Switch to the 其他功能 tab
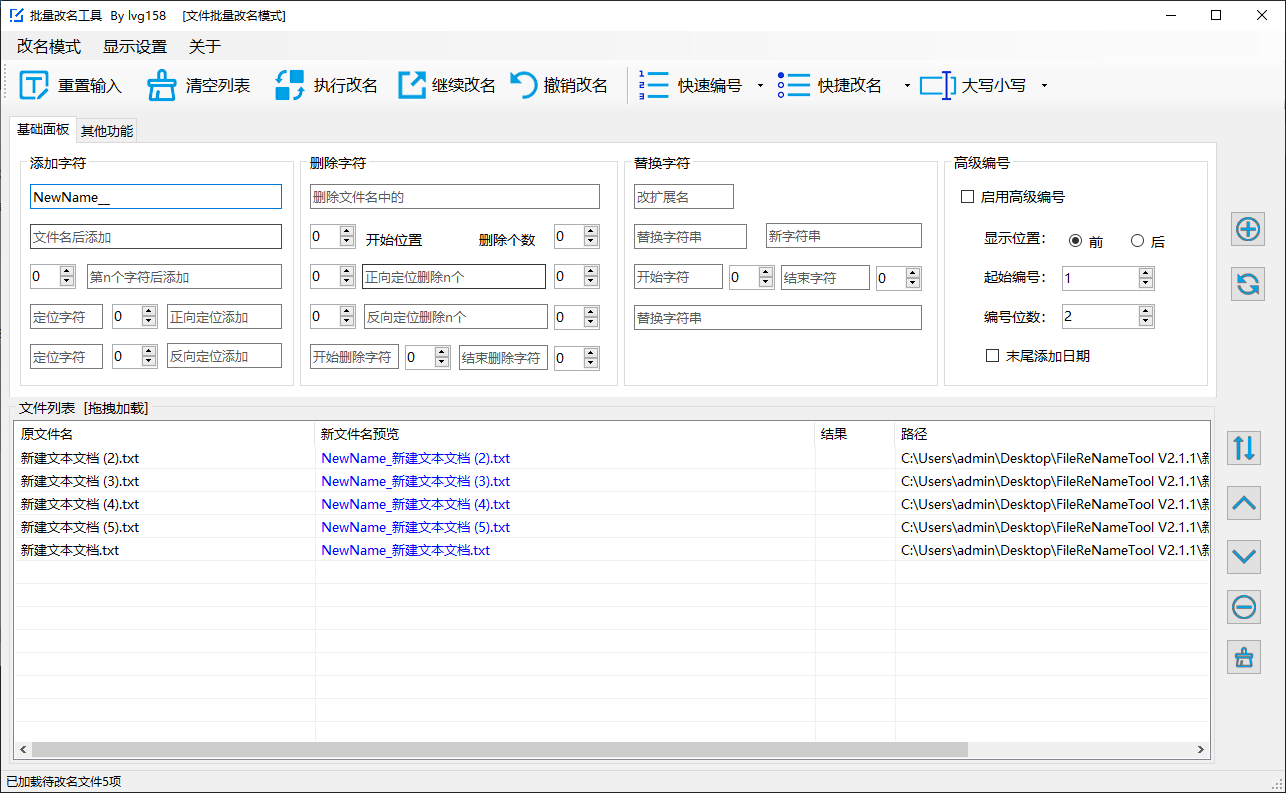The image size is (1286, 793). click(x=106, y=130)
